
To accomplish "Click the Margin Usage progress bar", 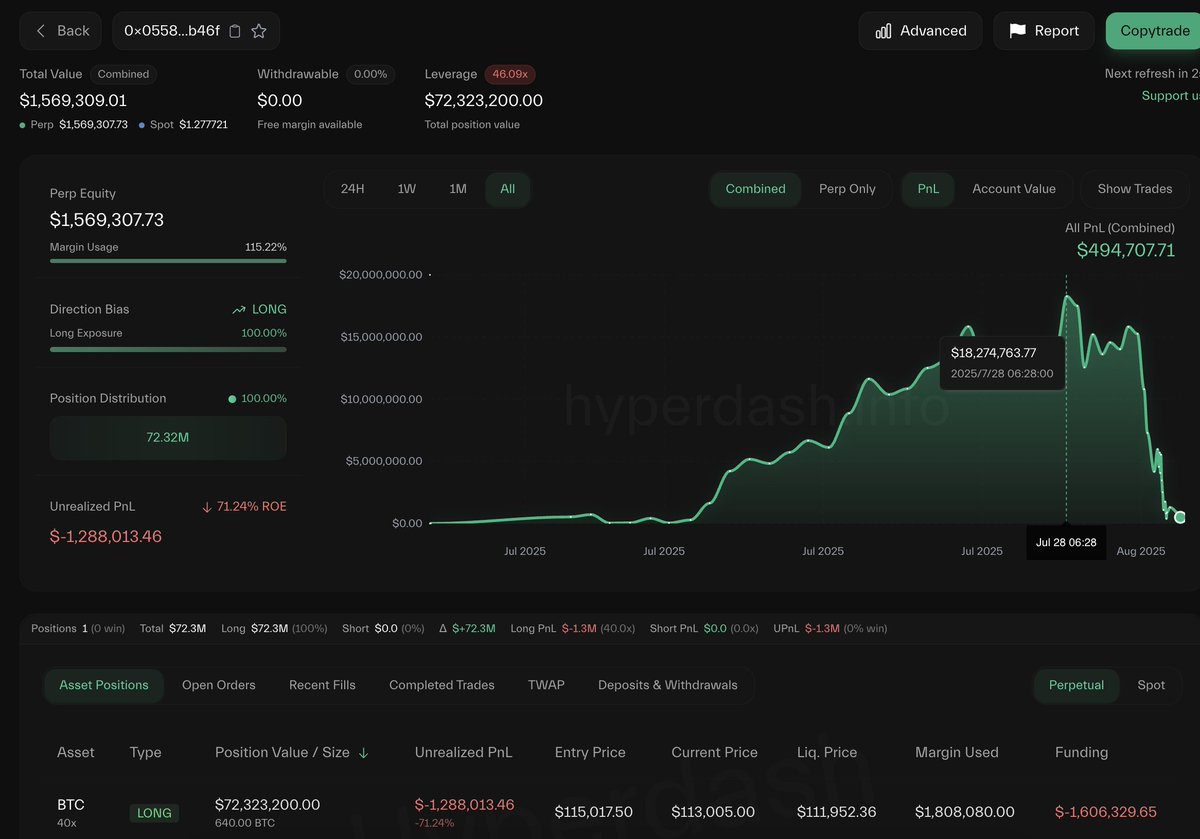I will click(168, 261).
